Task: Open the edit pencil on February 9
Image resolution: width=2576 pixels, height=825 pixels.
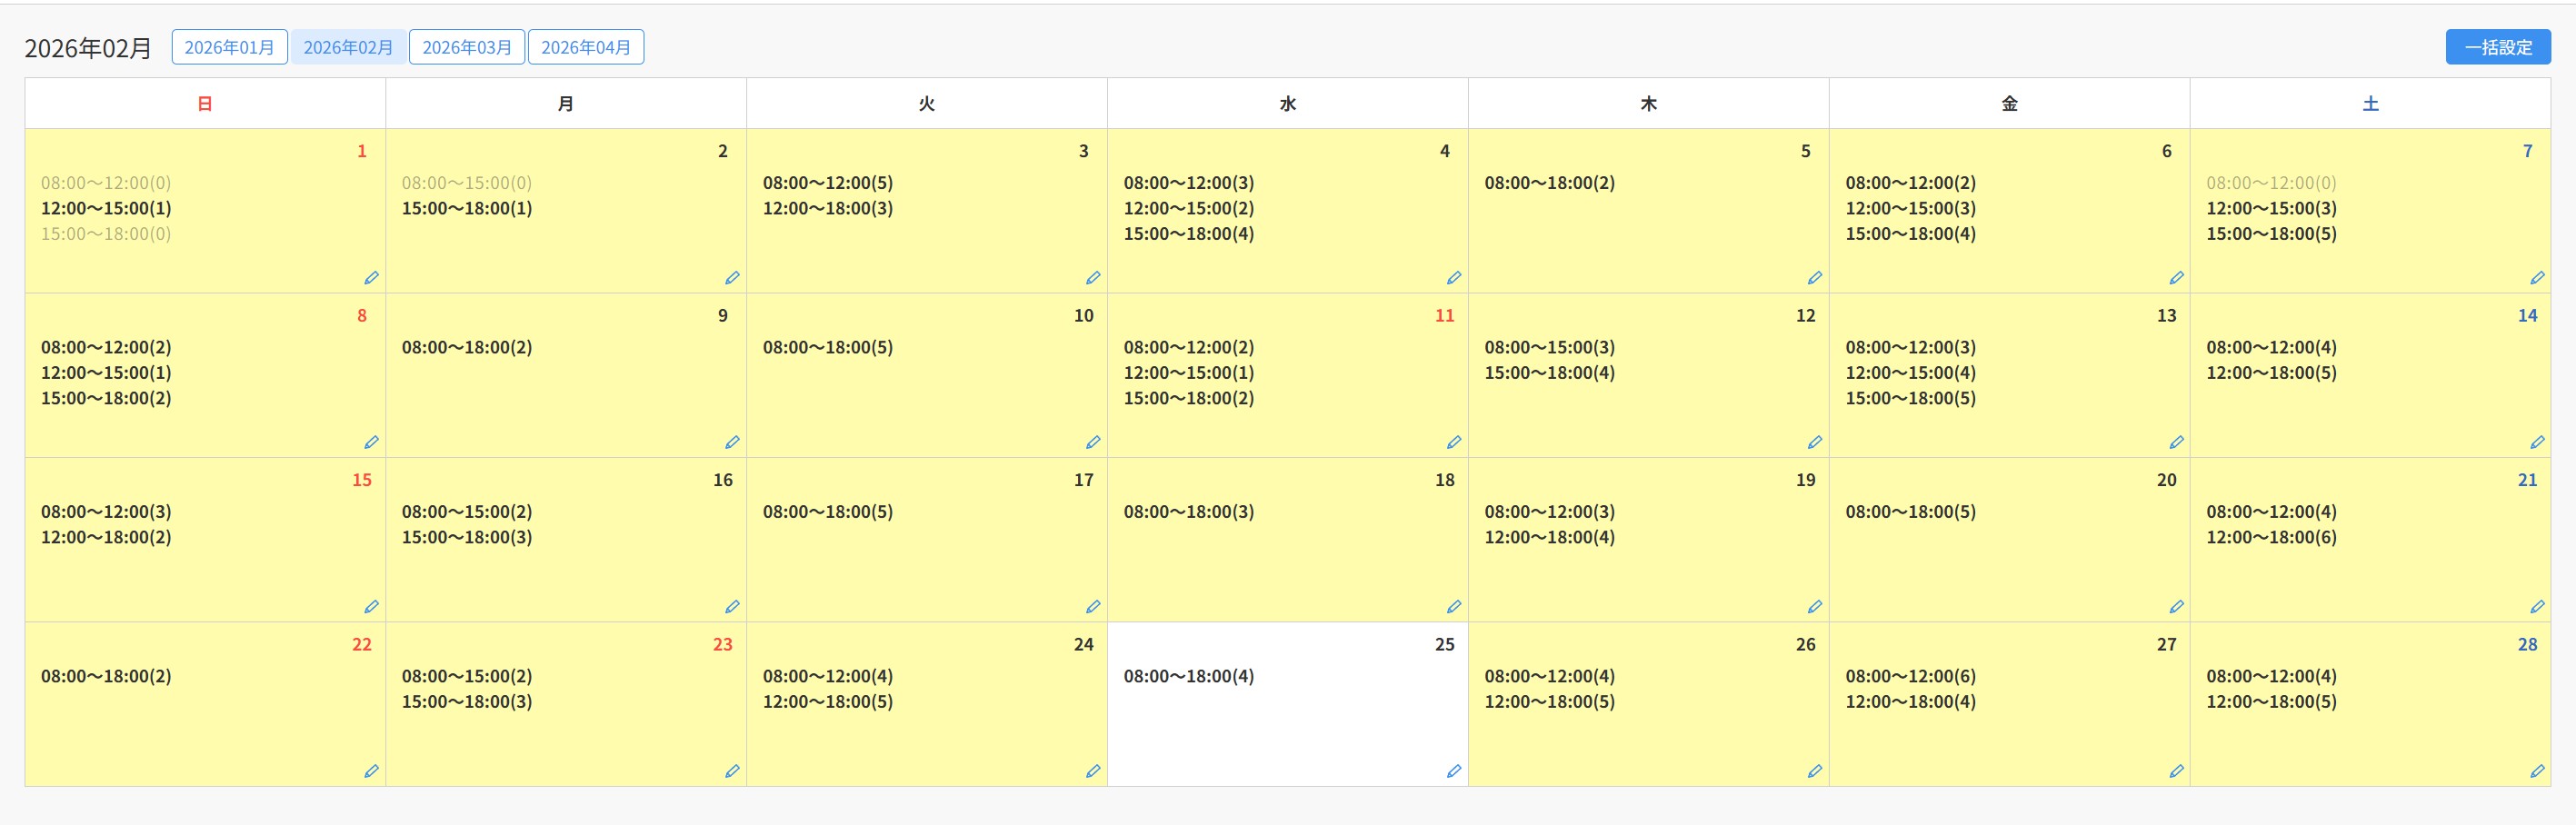Action: click(732, 442)
